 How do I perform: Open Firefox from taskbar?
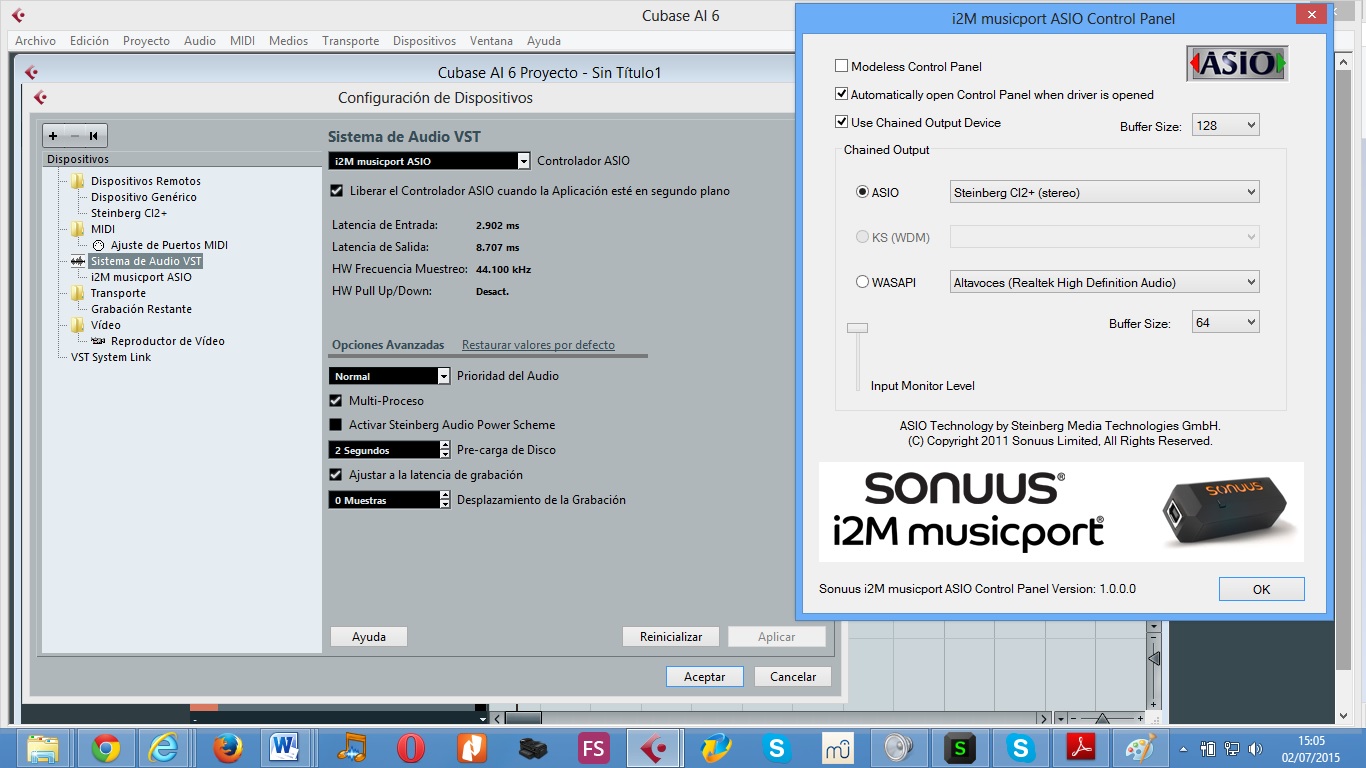(228, 748)
